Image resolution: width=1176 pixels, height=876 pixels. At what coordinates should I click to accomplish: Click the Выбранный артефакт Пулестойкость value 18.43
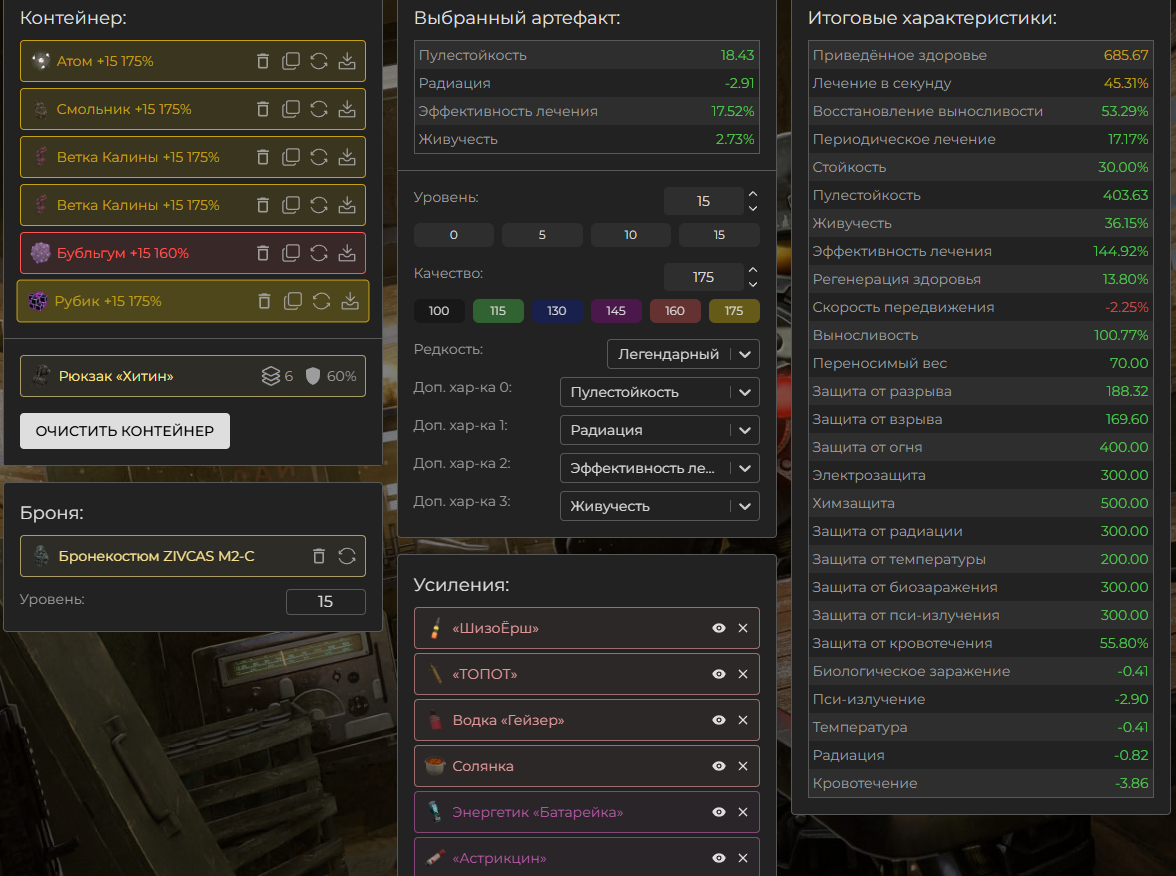(x=737, y=56)
